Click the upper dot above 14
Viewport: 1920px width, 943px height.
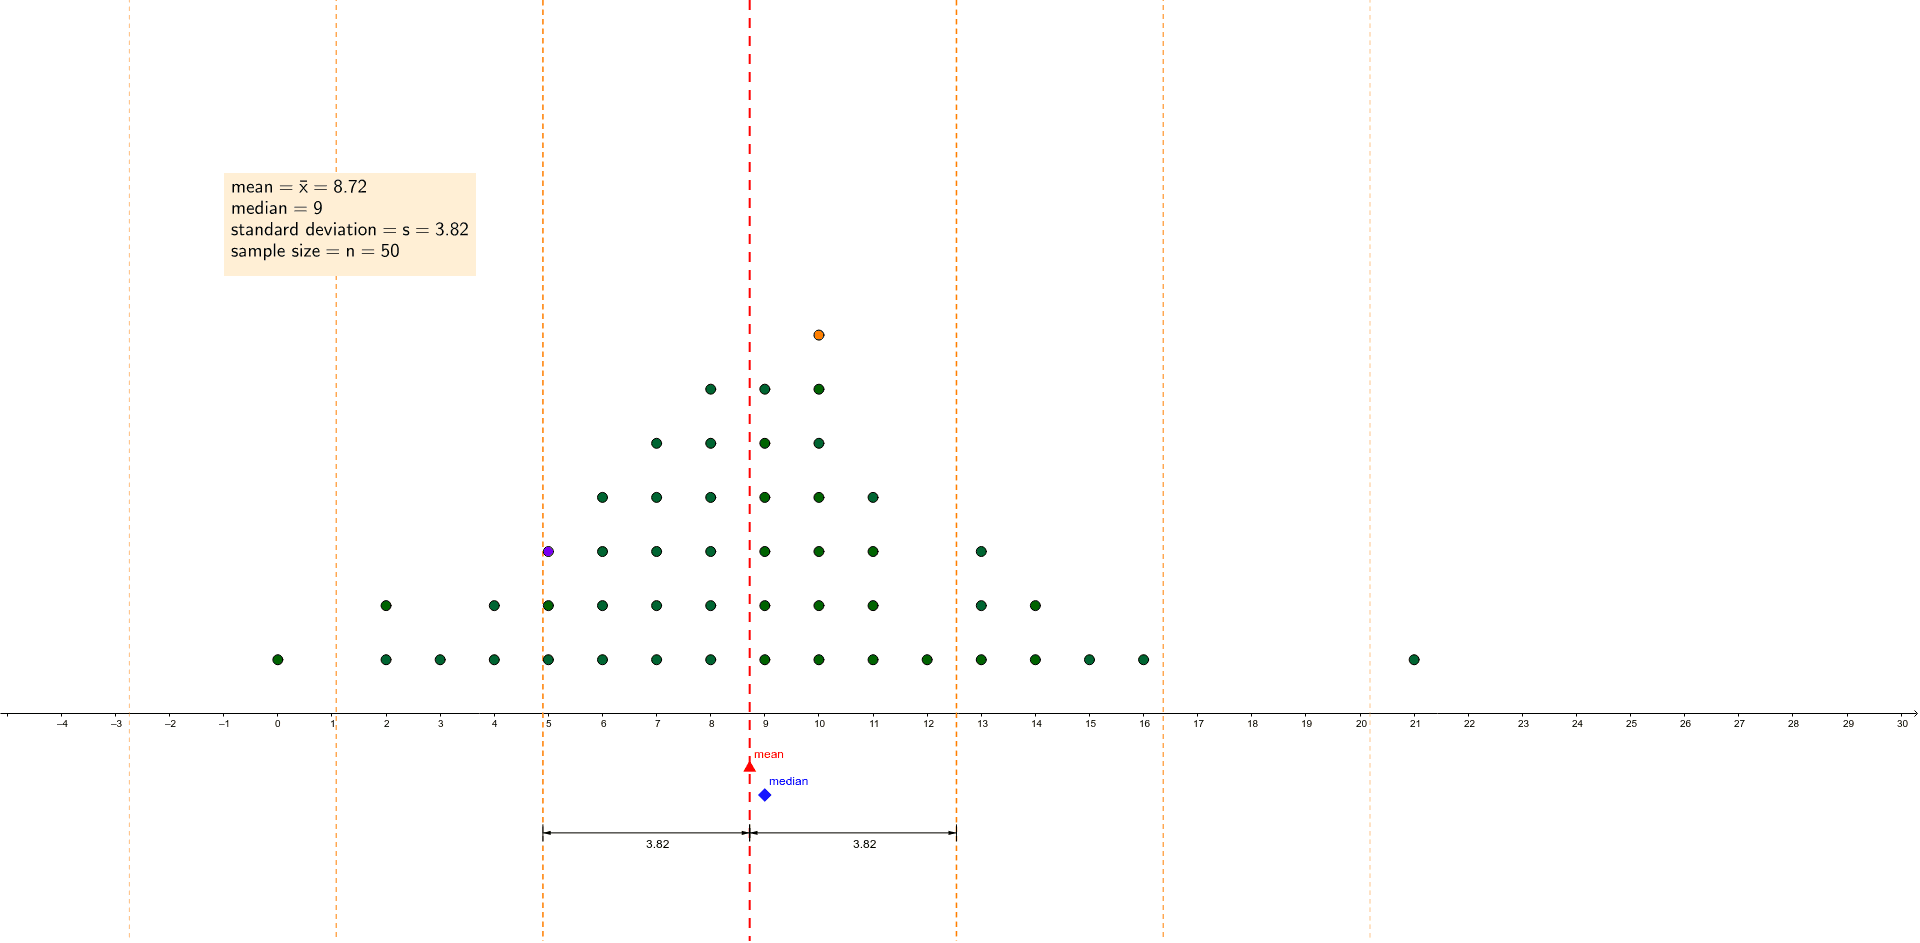pos(1035,606)
